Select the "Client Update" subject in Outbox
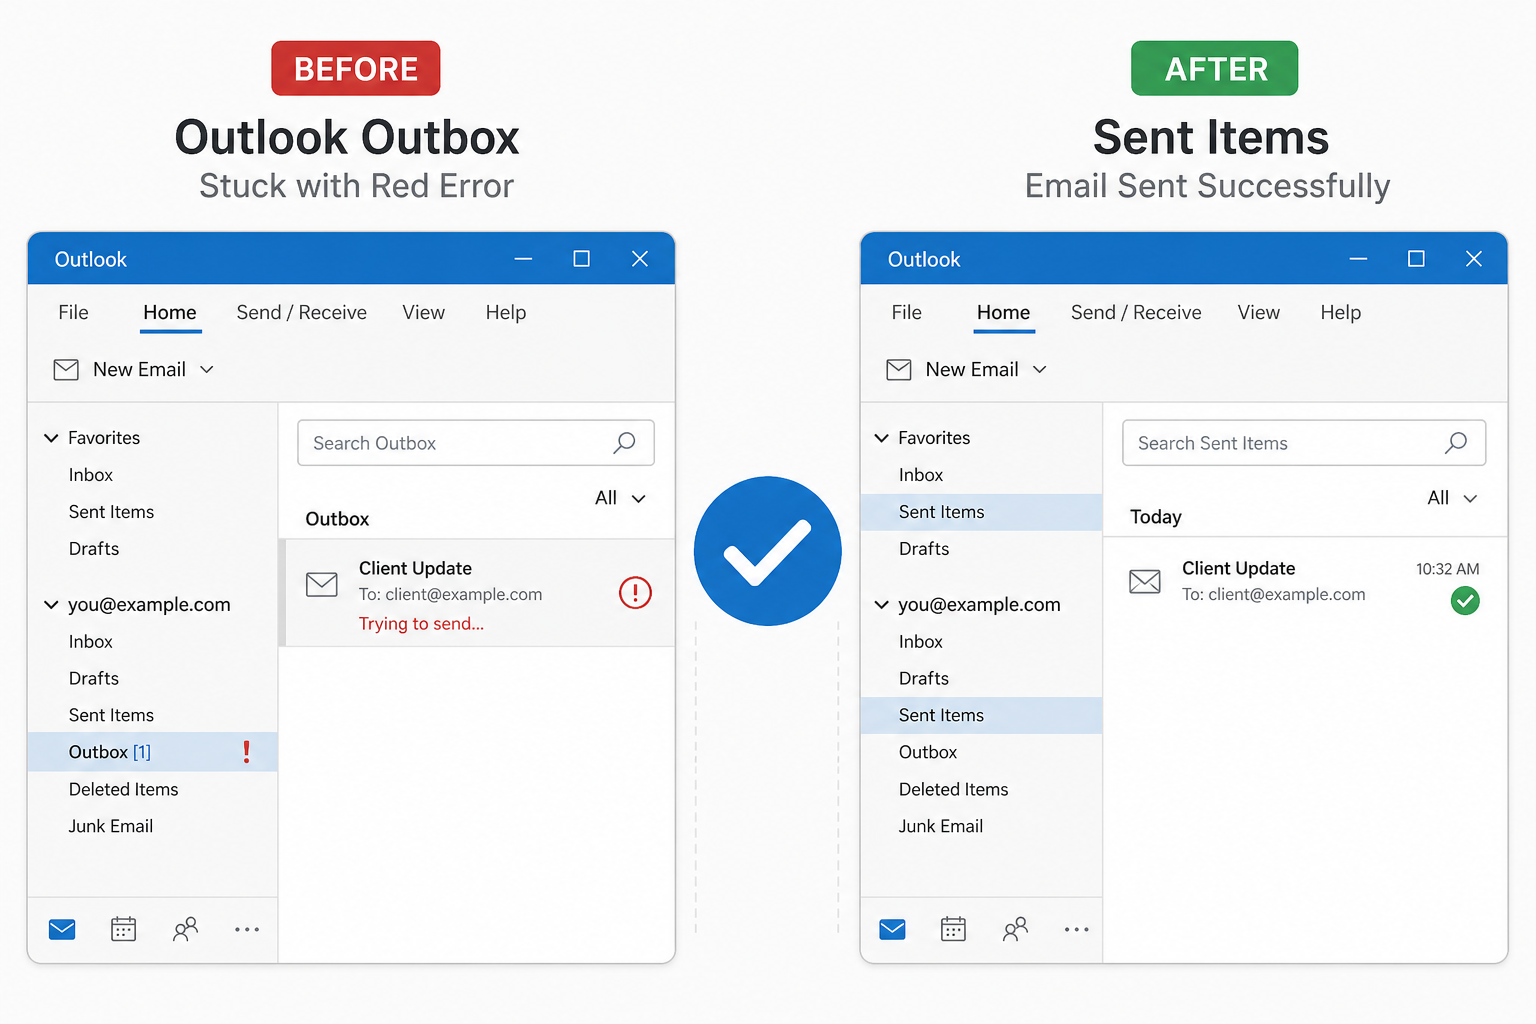This screenshot has height=1024, width=1536. click(415, 568)
